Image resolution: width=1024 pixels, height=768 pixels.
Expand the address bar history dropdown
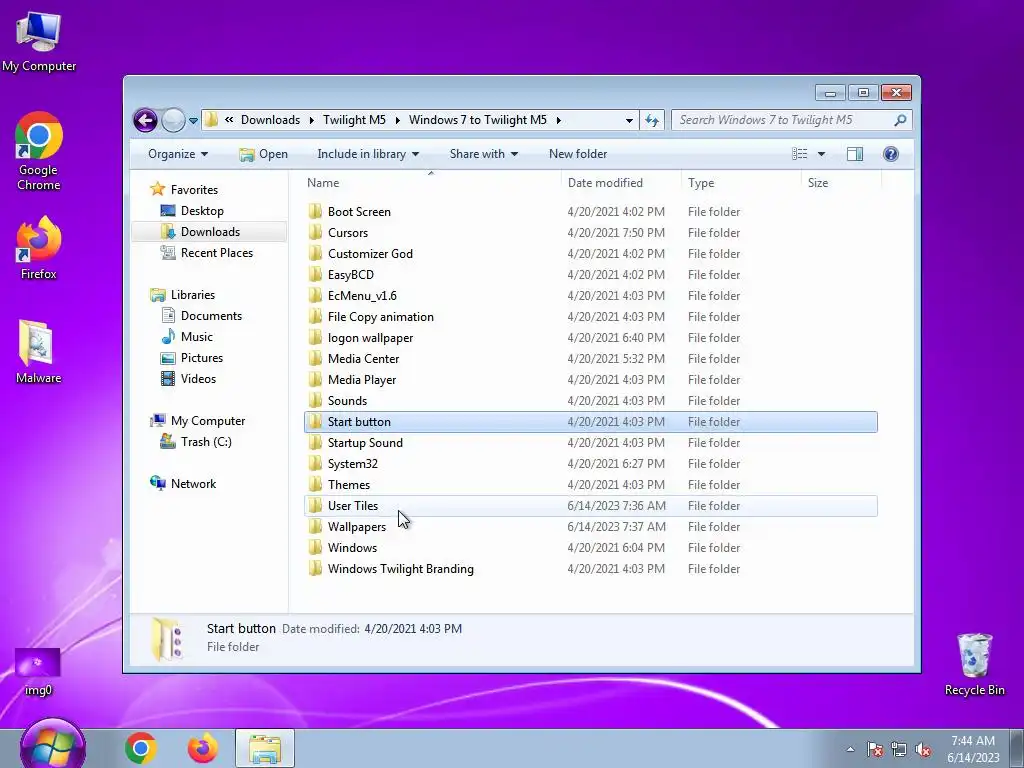[x=629, y=120]
